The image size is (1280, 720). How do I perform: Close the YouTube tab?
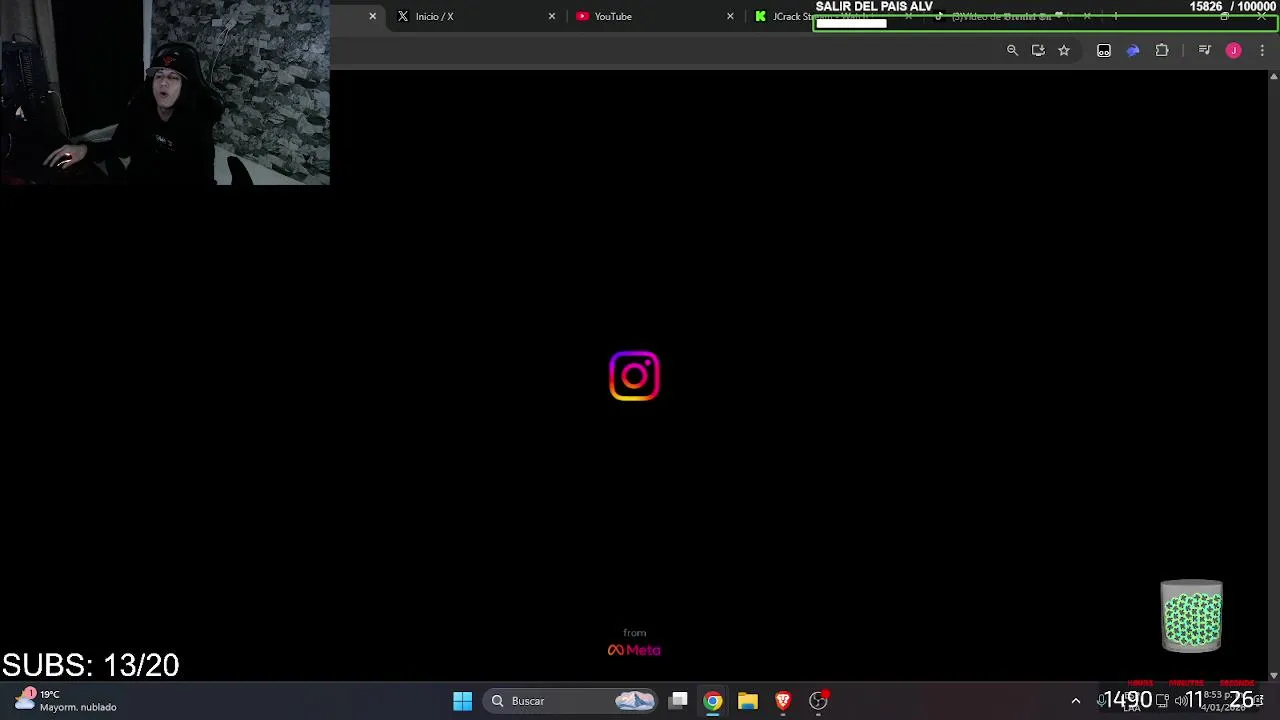pos(730,16)
